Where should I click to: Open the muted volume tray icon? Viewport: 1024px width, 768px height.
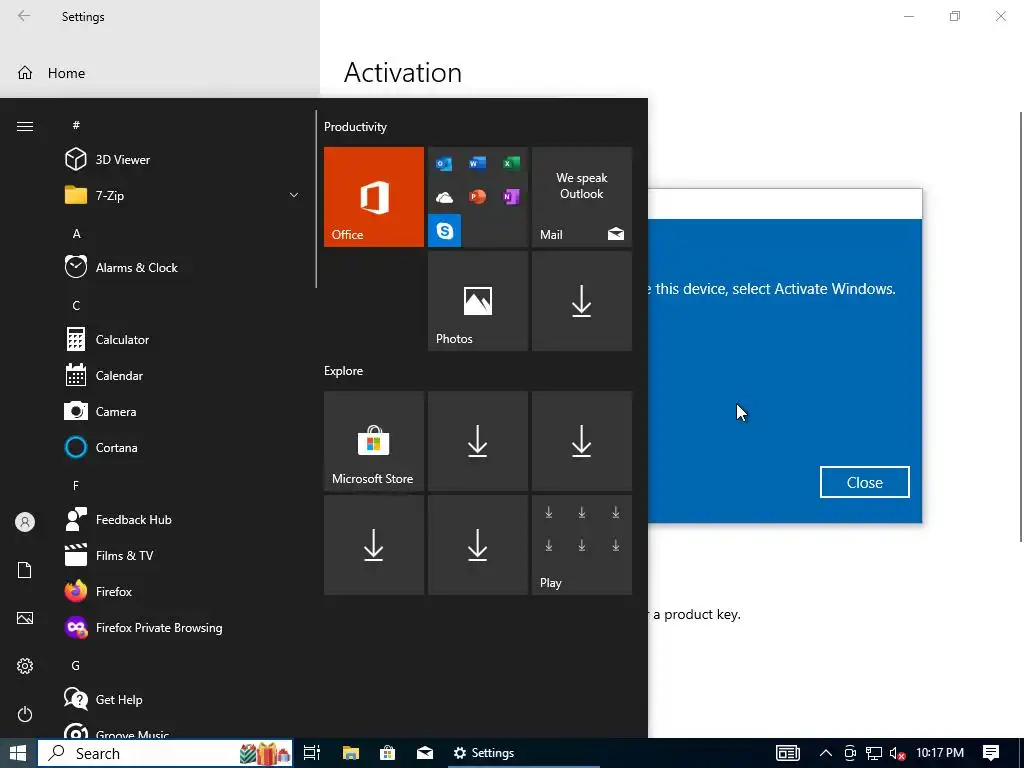898,753
